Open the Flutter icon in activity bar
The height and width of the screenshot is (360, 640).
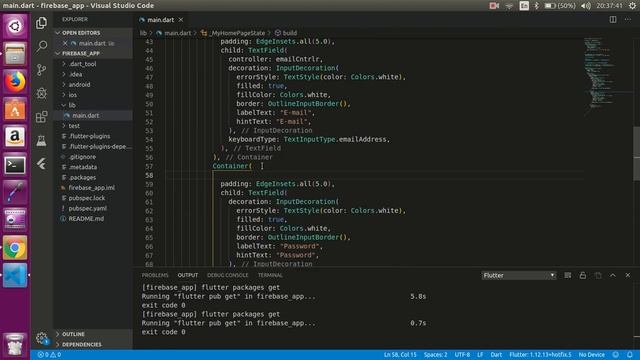[41, 164]
